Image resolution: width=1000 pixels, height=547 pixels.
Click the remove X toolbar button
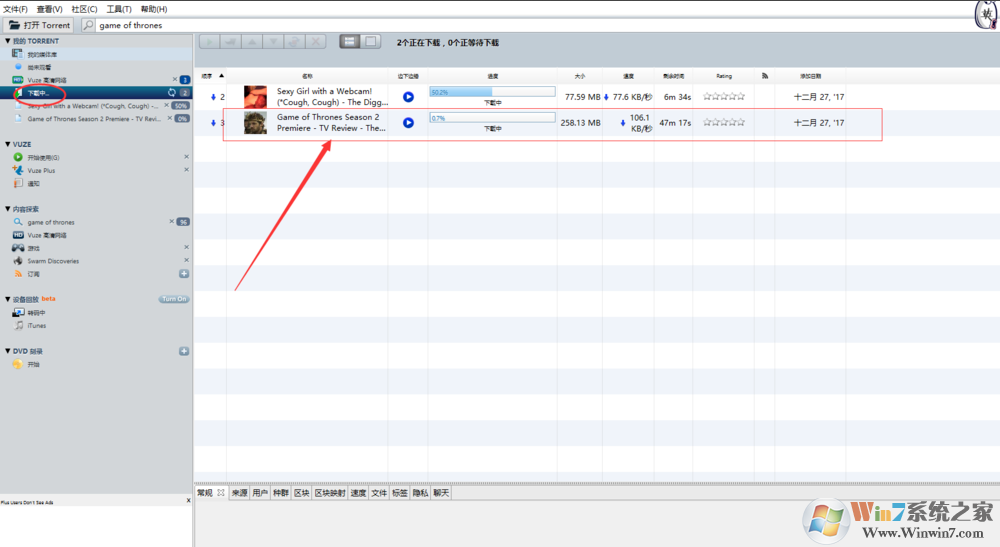(315, 42)
